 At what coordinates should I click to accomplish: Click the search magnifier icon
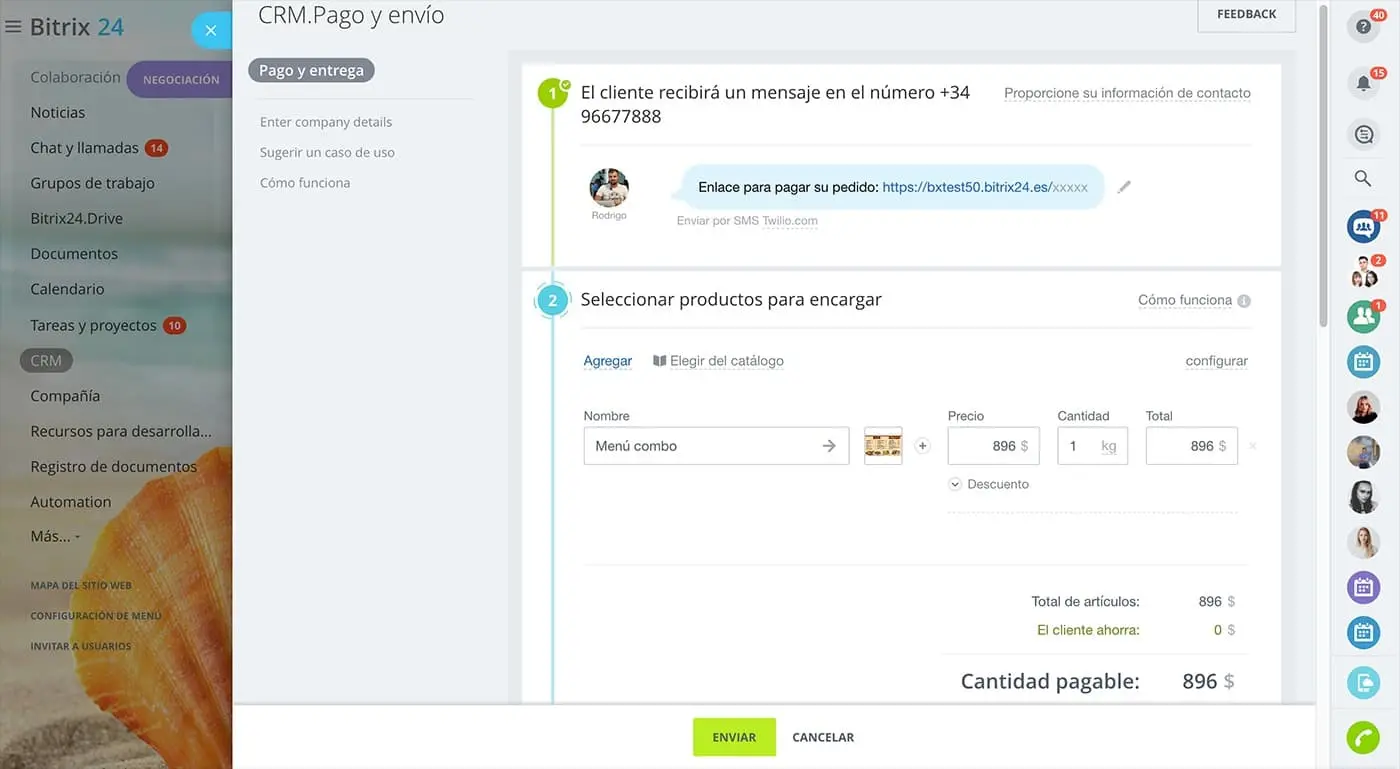[x=1362, y=179]
